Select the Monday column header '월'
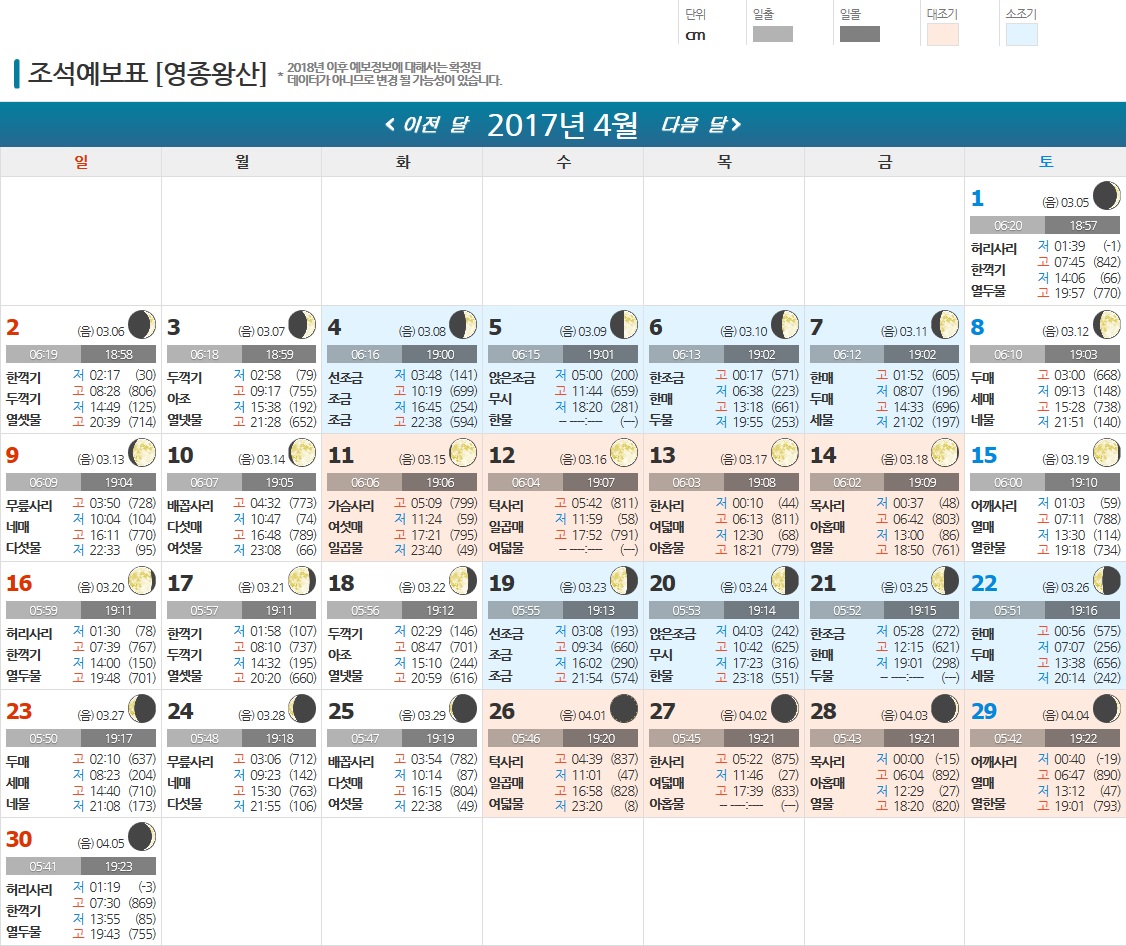 pos(242,162)
